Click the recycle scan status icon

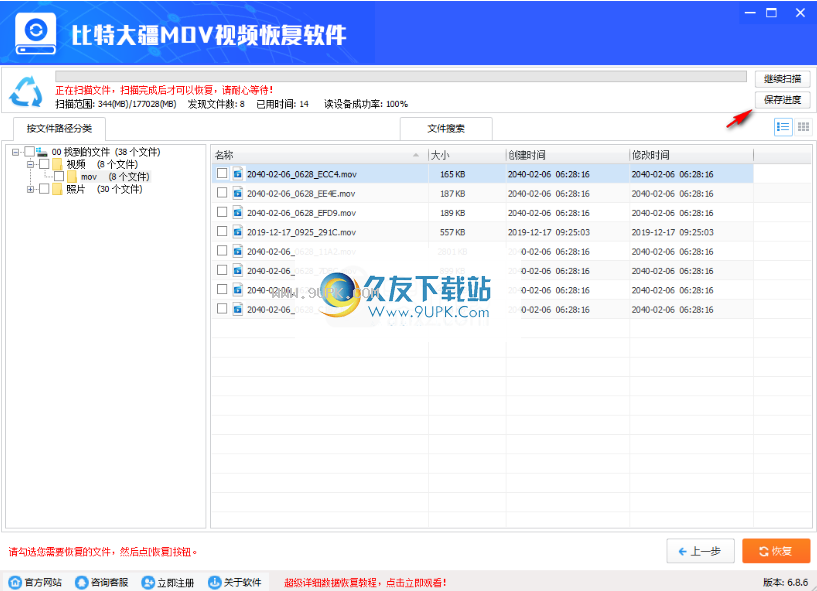pyautogui.click(x=26, y=91)
